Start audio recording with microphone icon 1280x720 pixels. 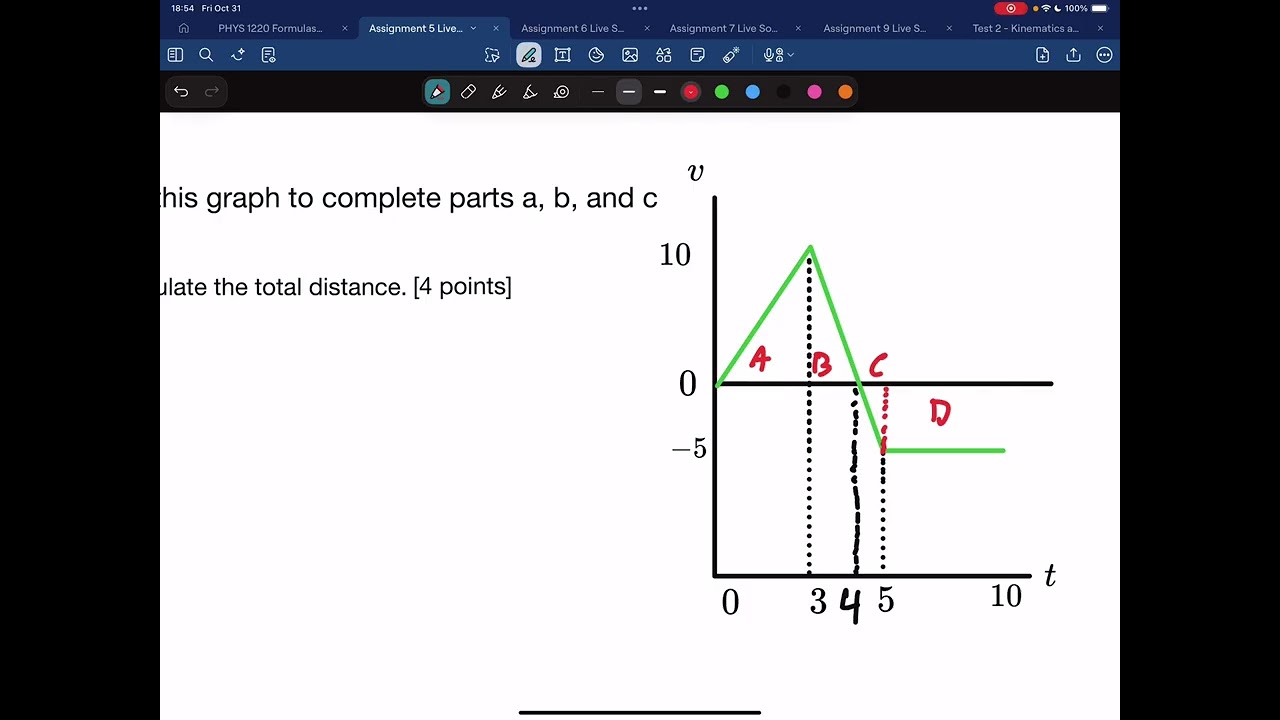(771, 55)
